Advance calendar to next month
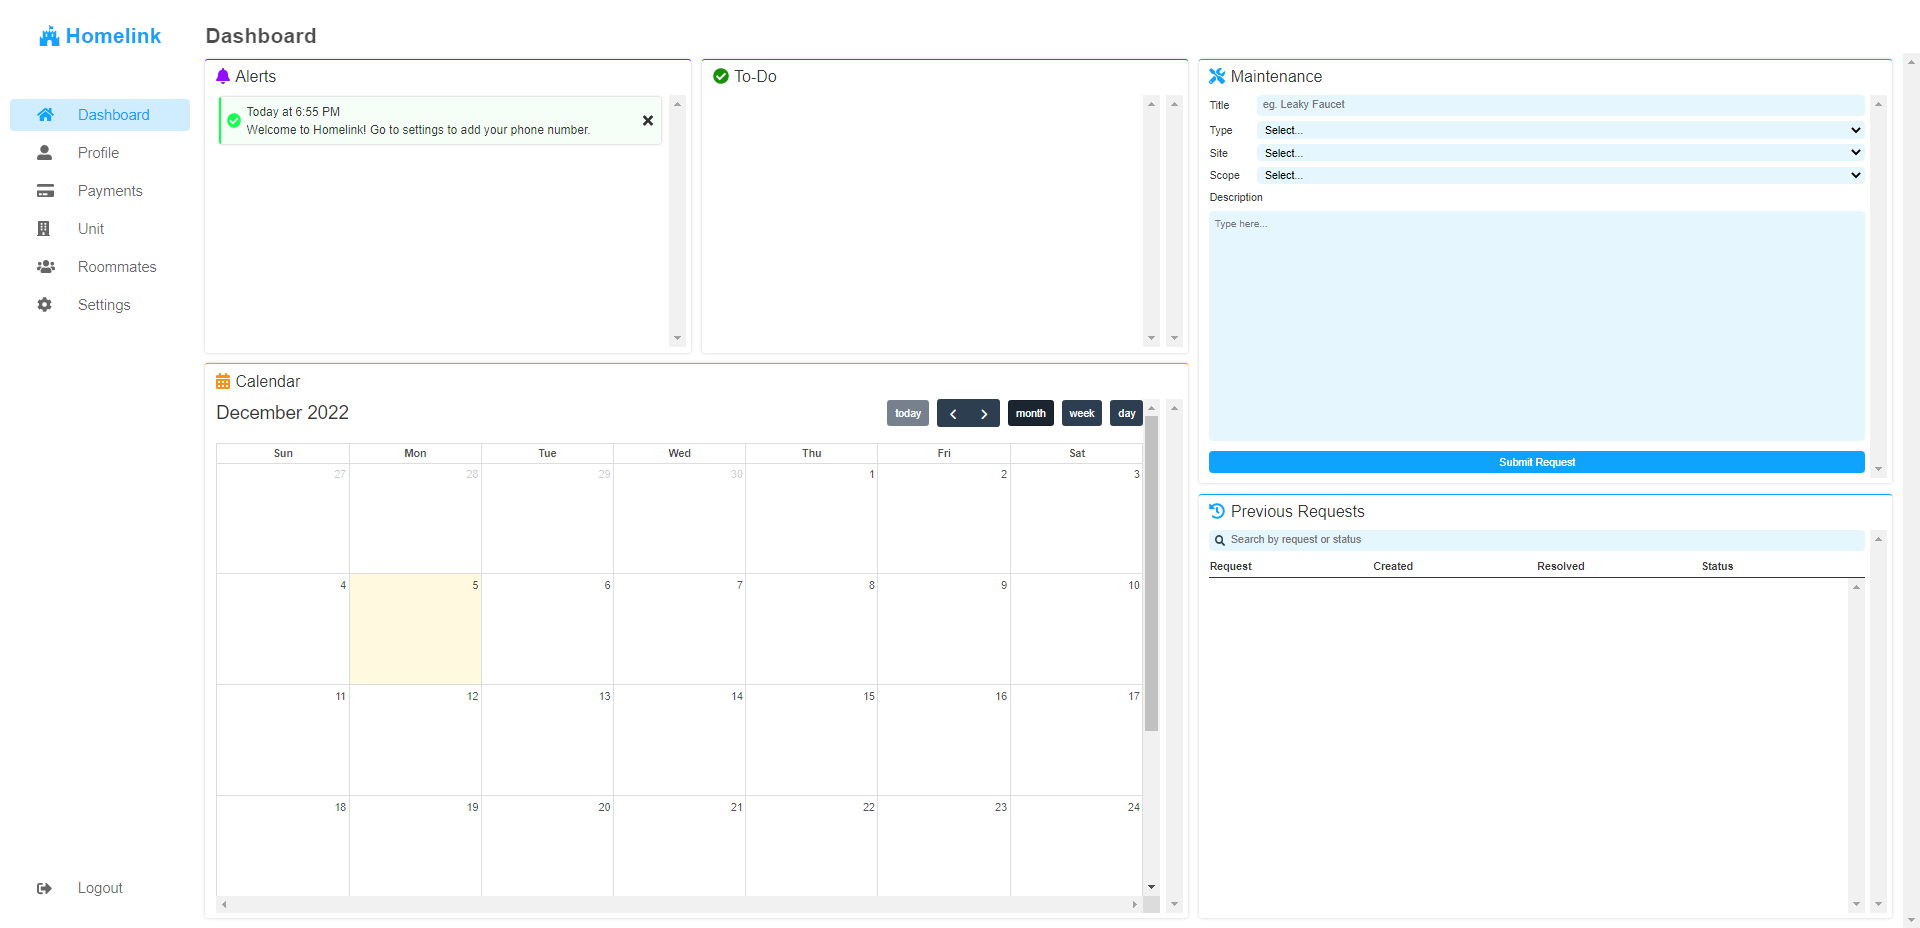The width and height of the screenshot is (1920, 928). click(984, 414)
